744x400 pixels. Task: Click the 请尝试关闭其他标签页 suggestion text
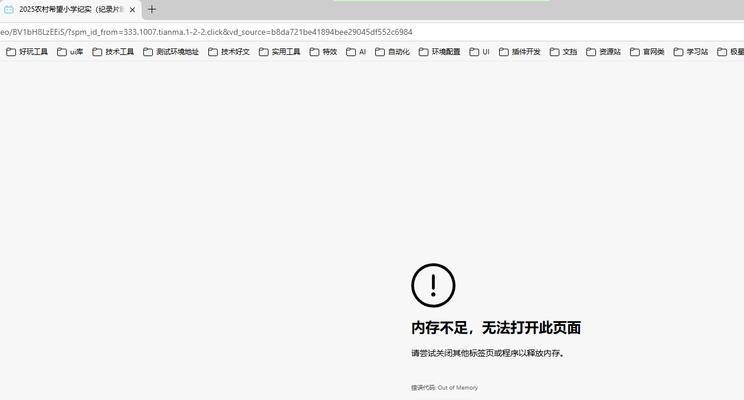pos(488,353)
